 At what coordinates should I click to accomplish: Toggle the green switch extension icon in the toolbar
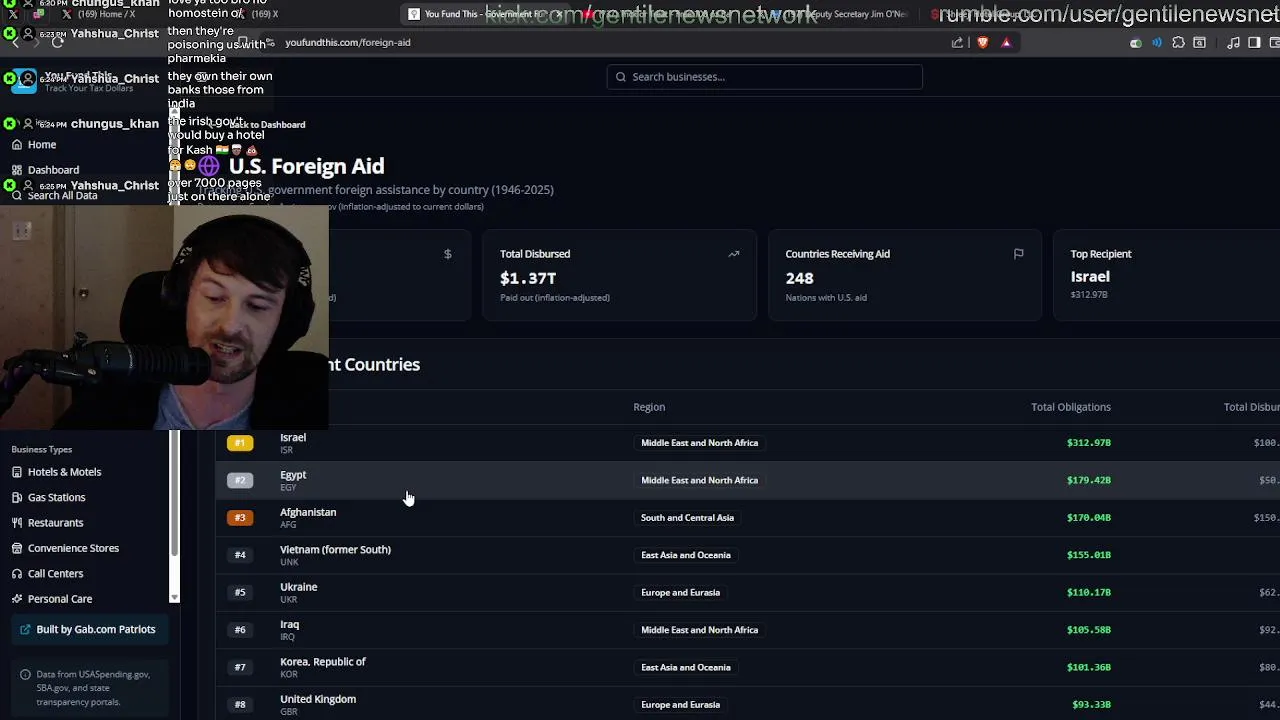pos(1135,43)
